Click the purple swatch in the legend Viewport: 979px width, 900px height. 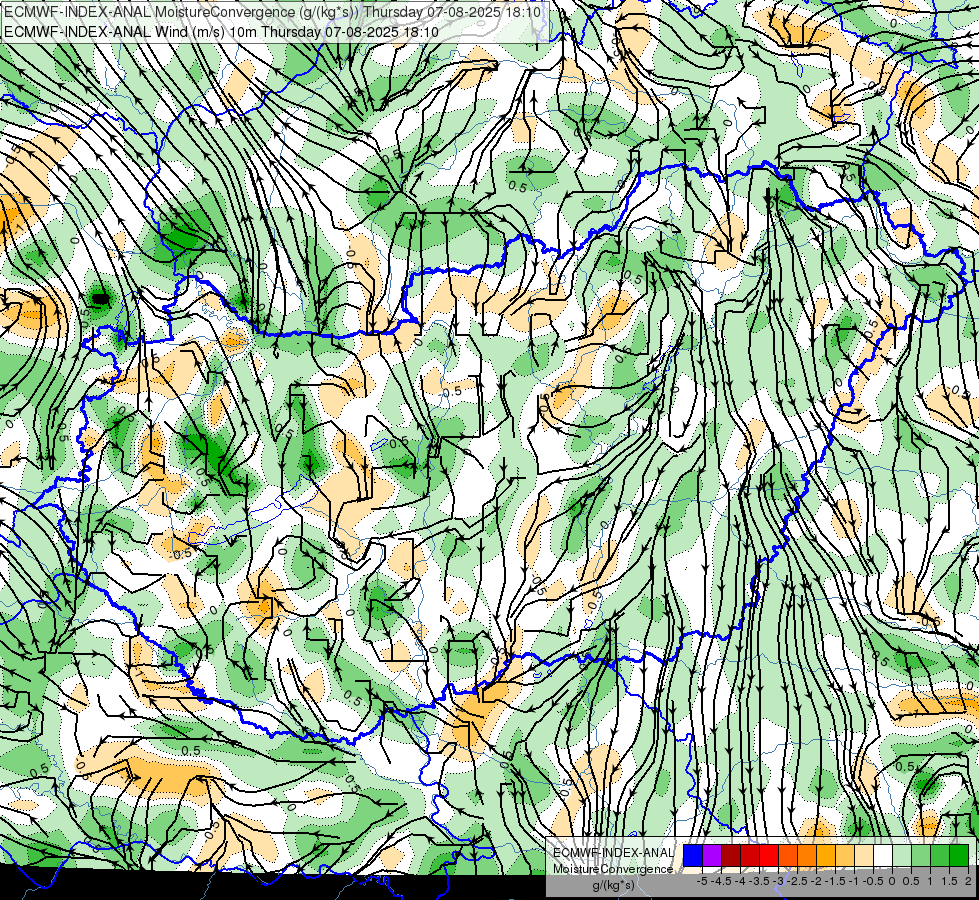[x=712, y=855]
